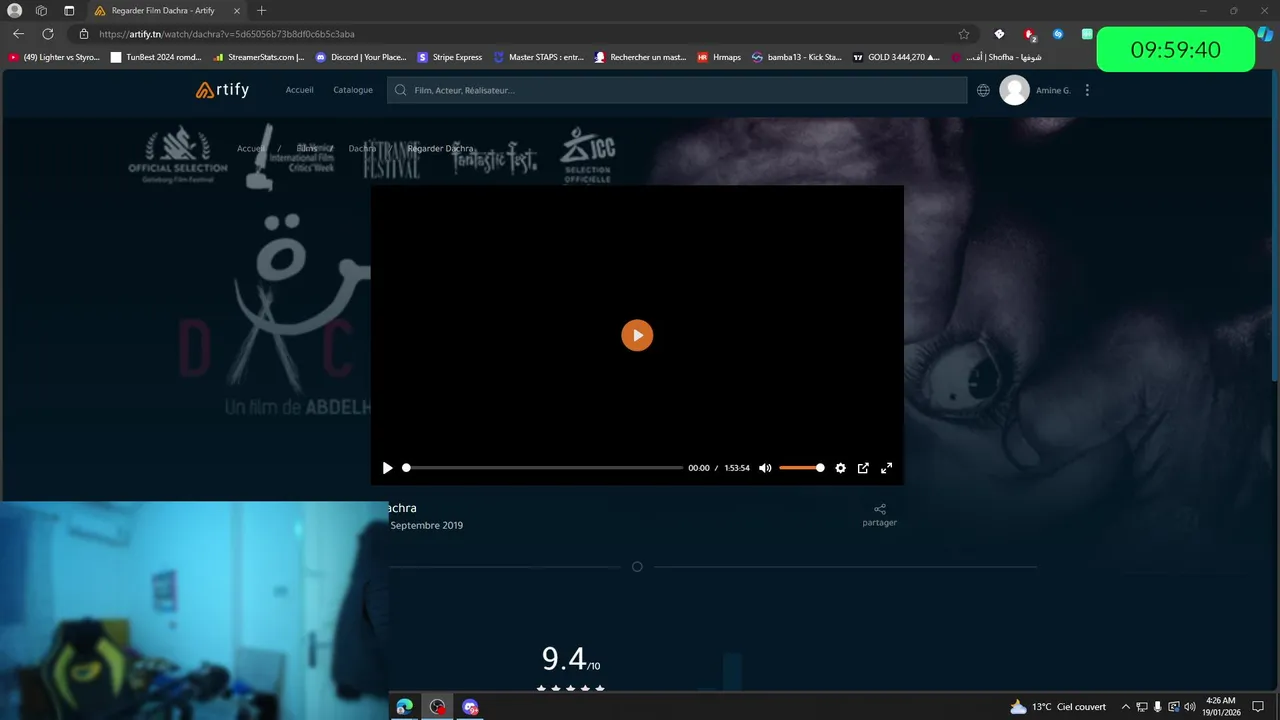Open video player settings gear
Screen dimensions: 1280x720
(840, 468)
